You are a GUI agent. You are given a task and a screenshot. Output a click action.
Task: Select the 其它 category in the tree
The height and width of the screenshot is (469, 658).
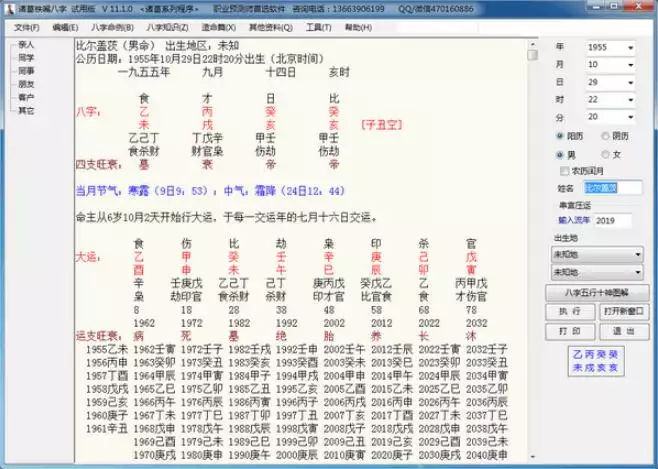(26, 111)
